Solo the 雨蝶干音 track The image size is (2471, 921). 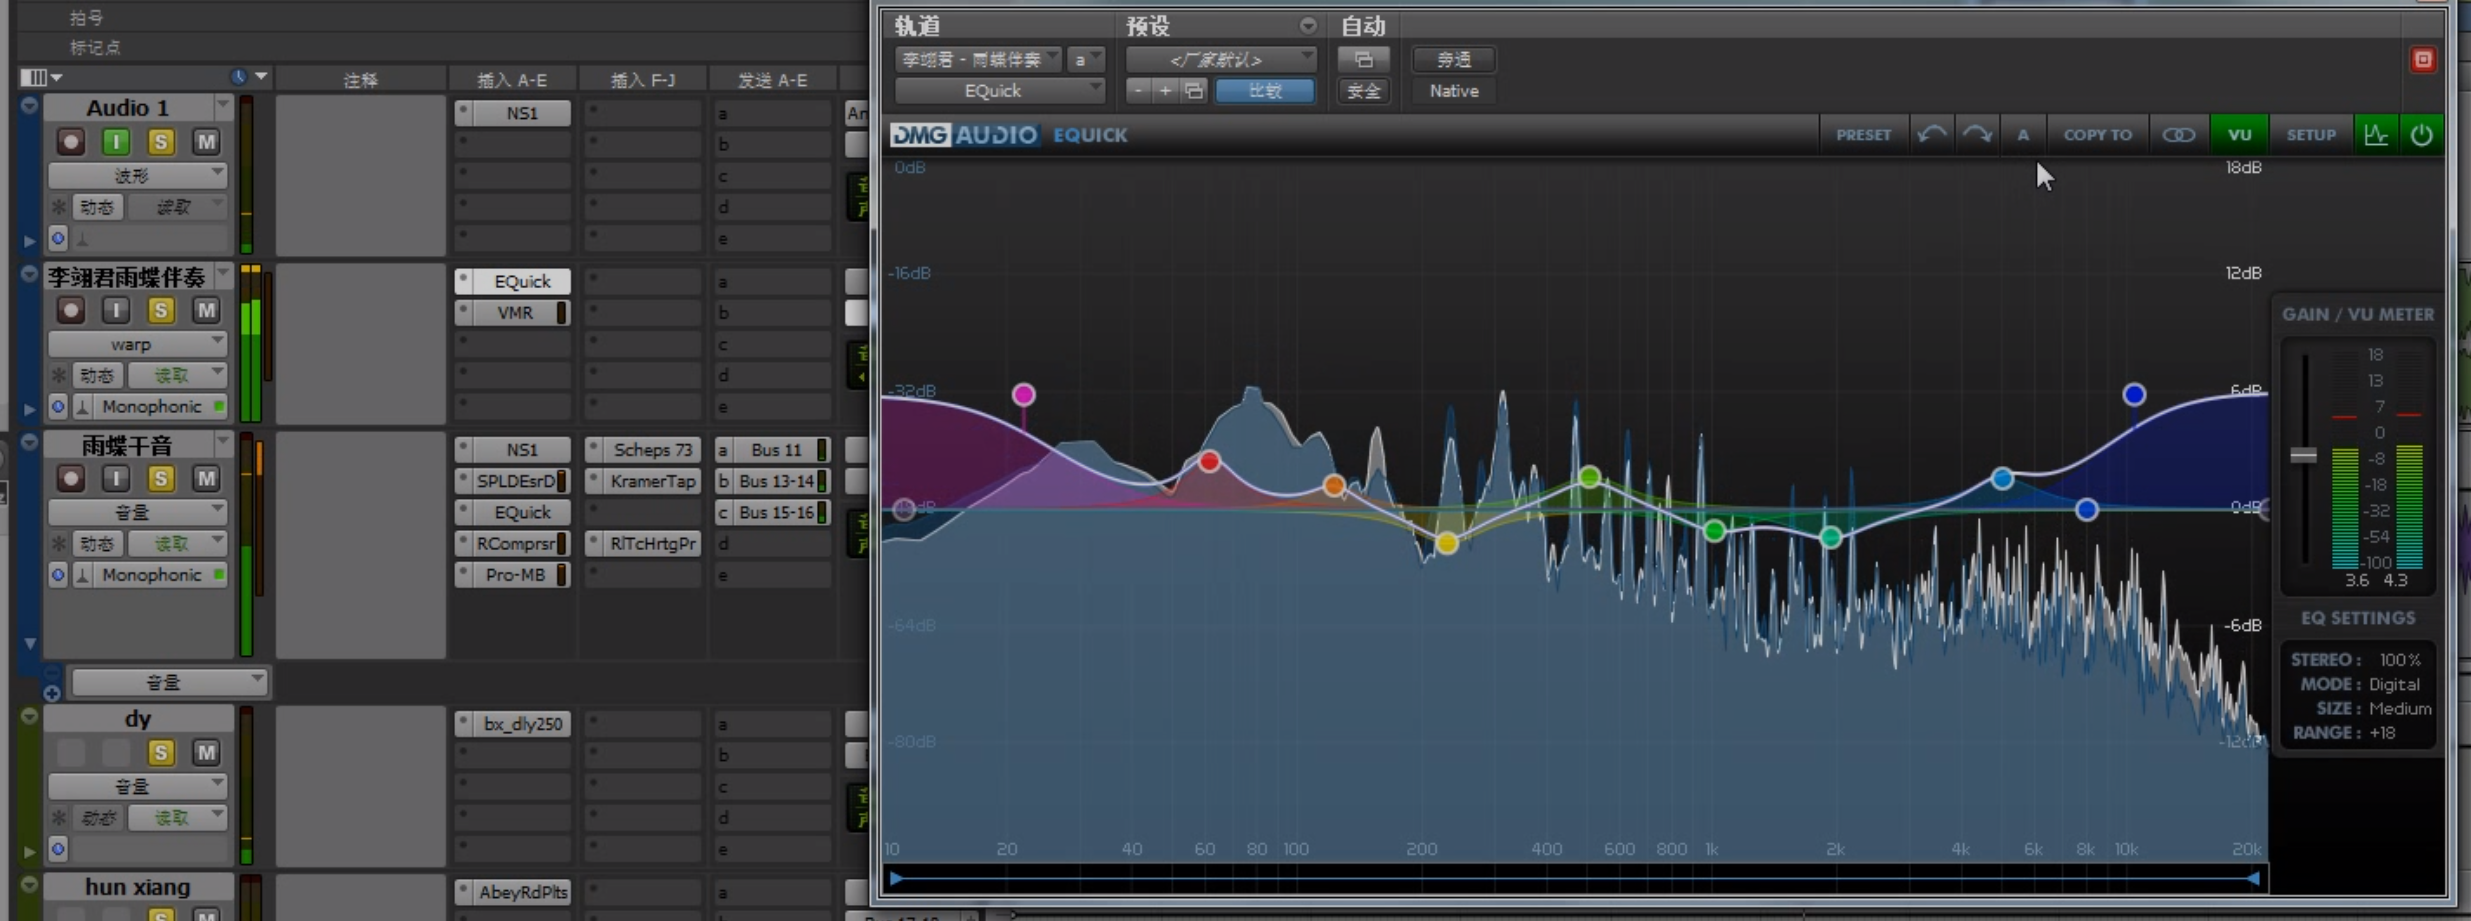(160, 479)
